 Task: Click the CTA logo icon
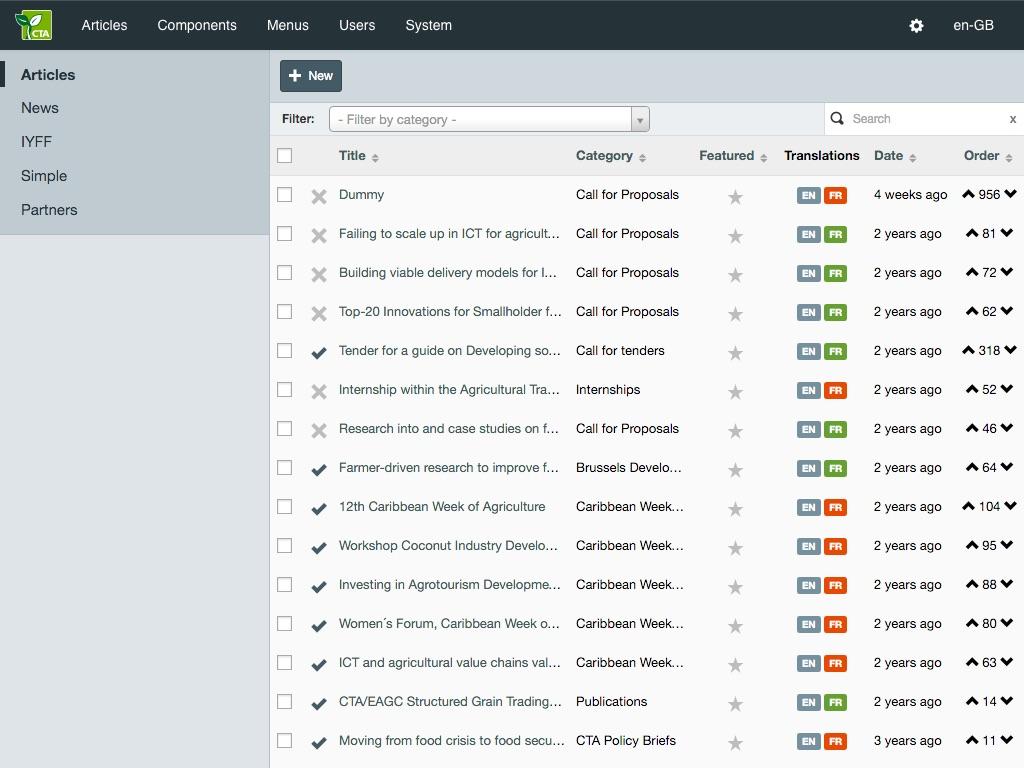click(33, 25)
